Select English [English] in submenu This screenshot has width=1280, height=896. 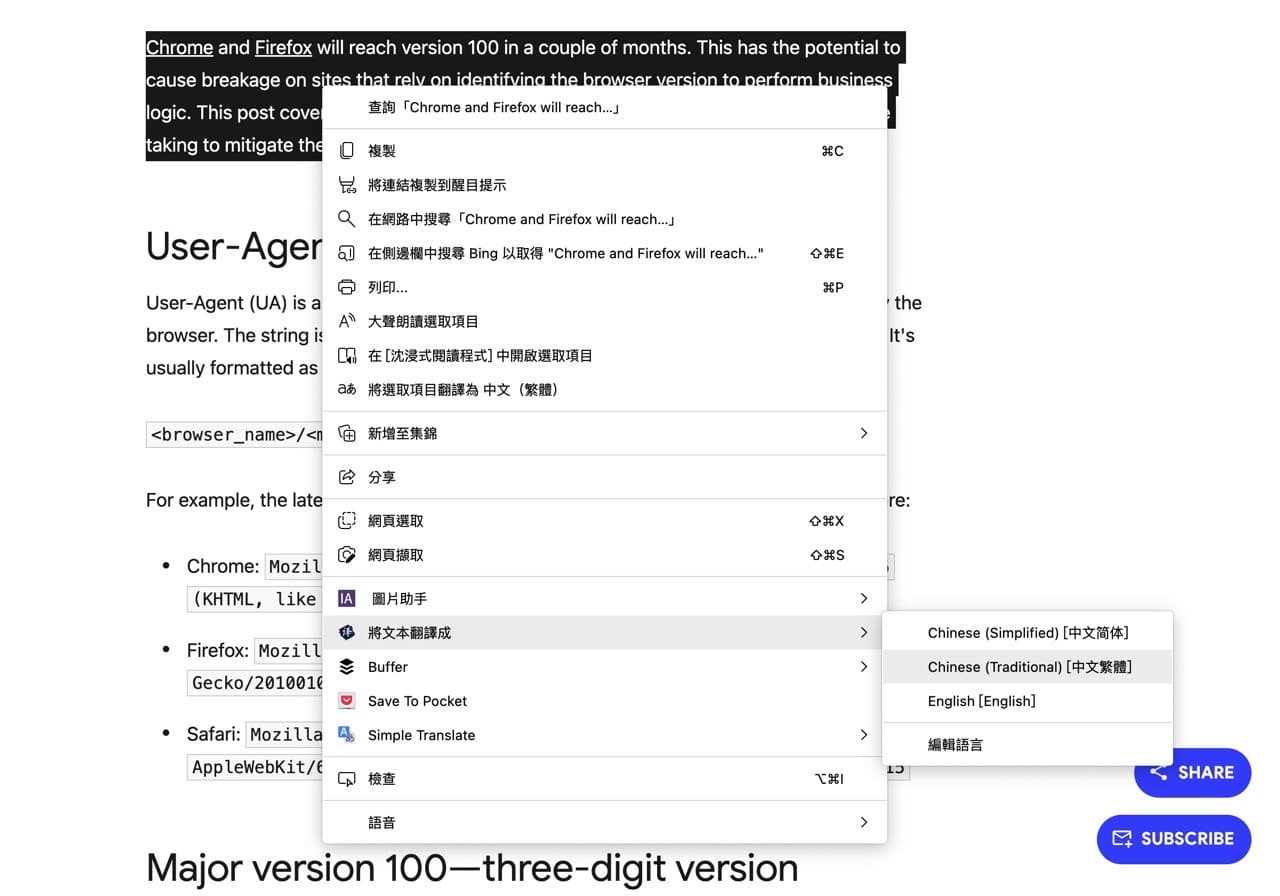coord(1027,701)
